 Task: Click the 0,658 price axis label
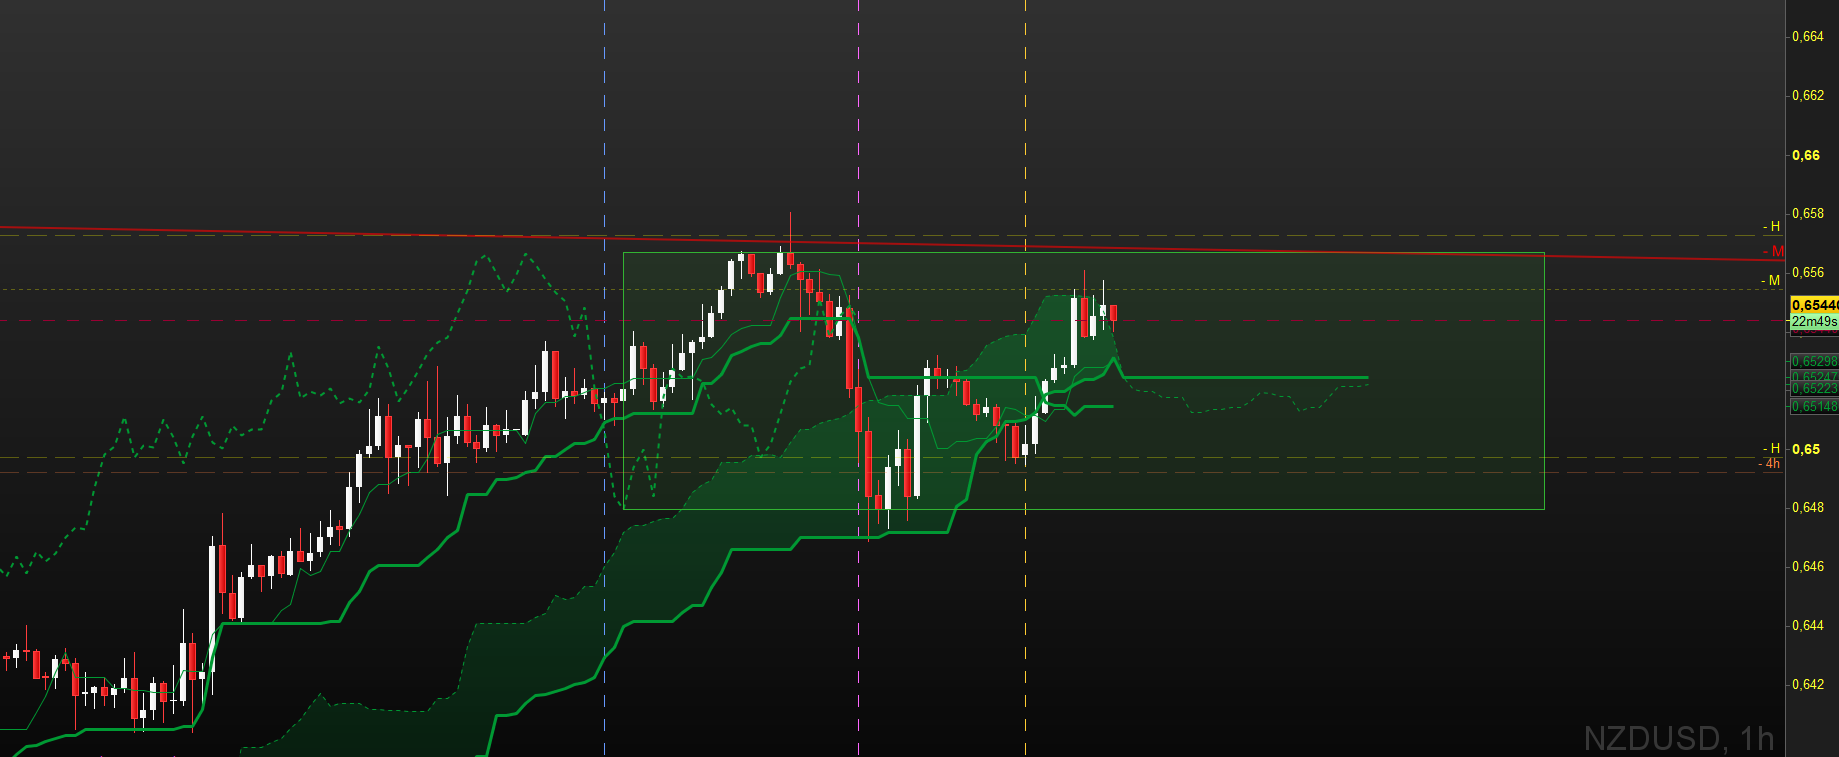tap(1808, 214)
